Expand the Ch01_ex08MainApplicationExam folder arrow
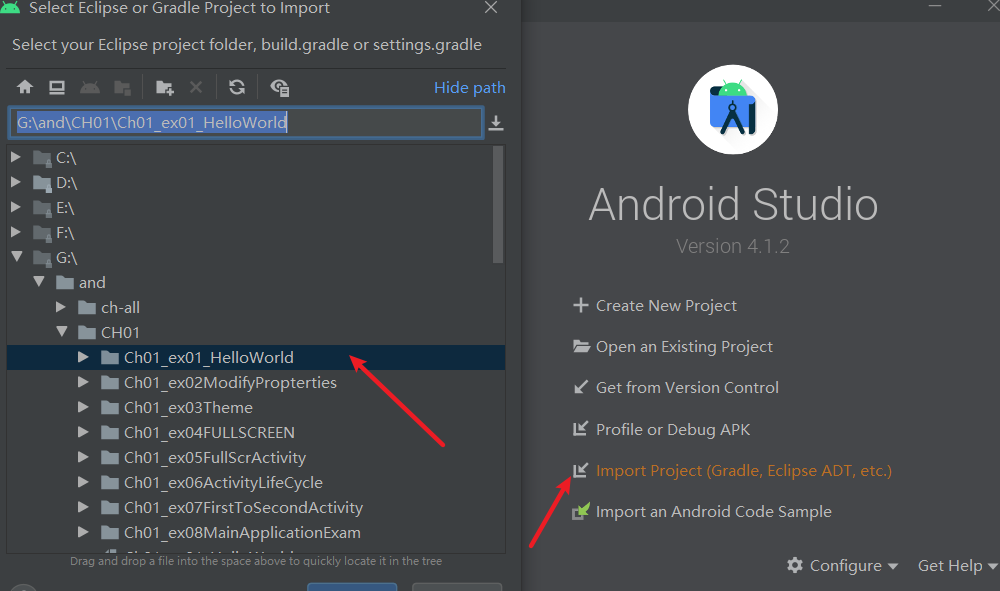The image size is (1000, 591). click(84, 532)
